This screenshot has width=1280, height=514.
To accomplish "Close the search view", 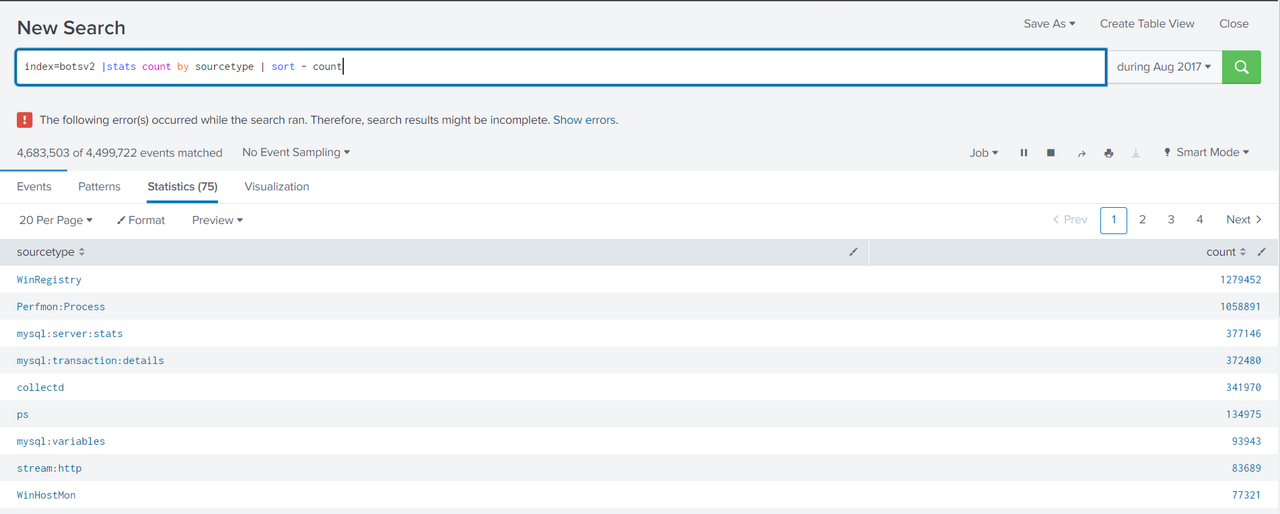I will pos(1234,24).
